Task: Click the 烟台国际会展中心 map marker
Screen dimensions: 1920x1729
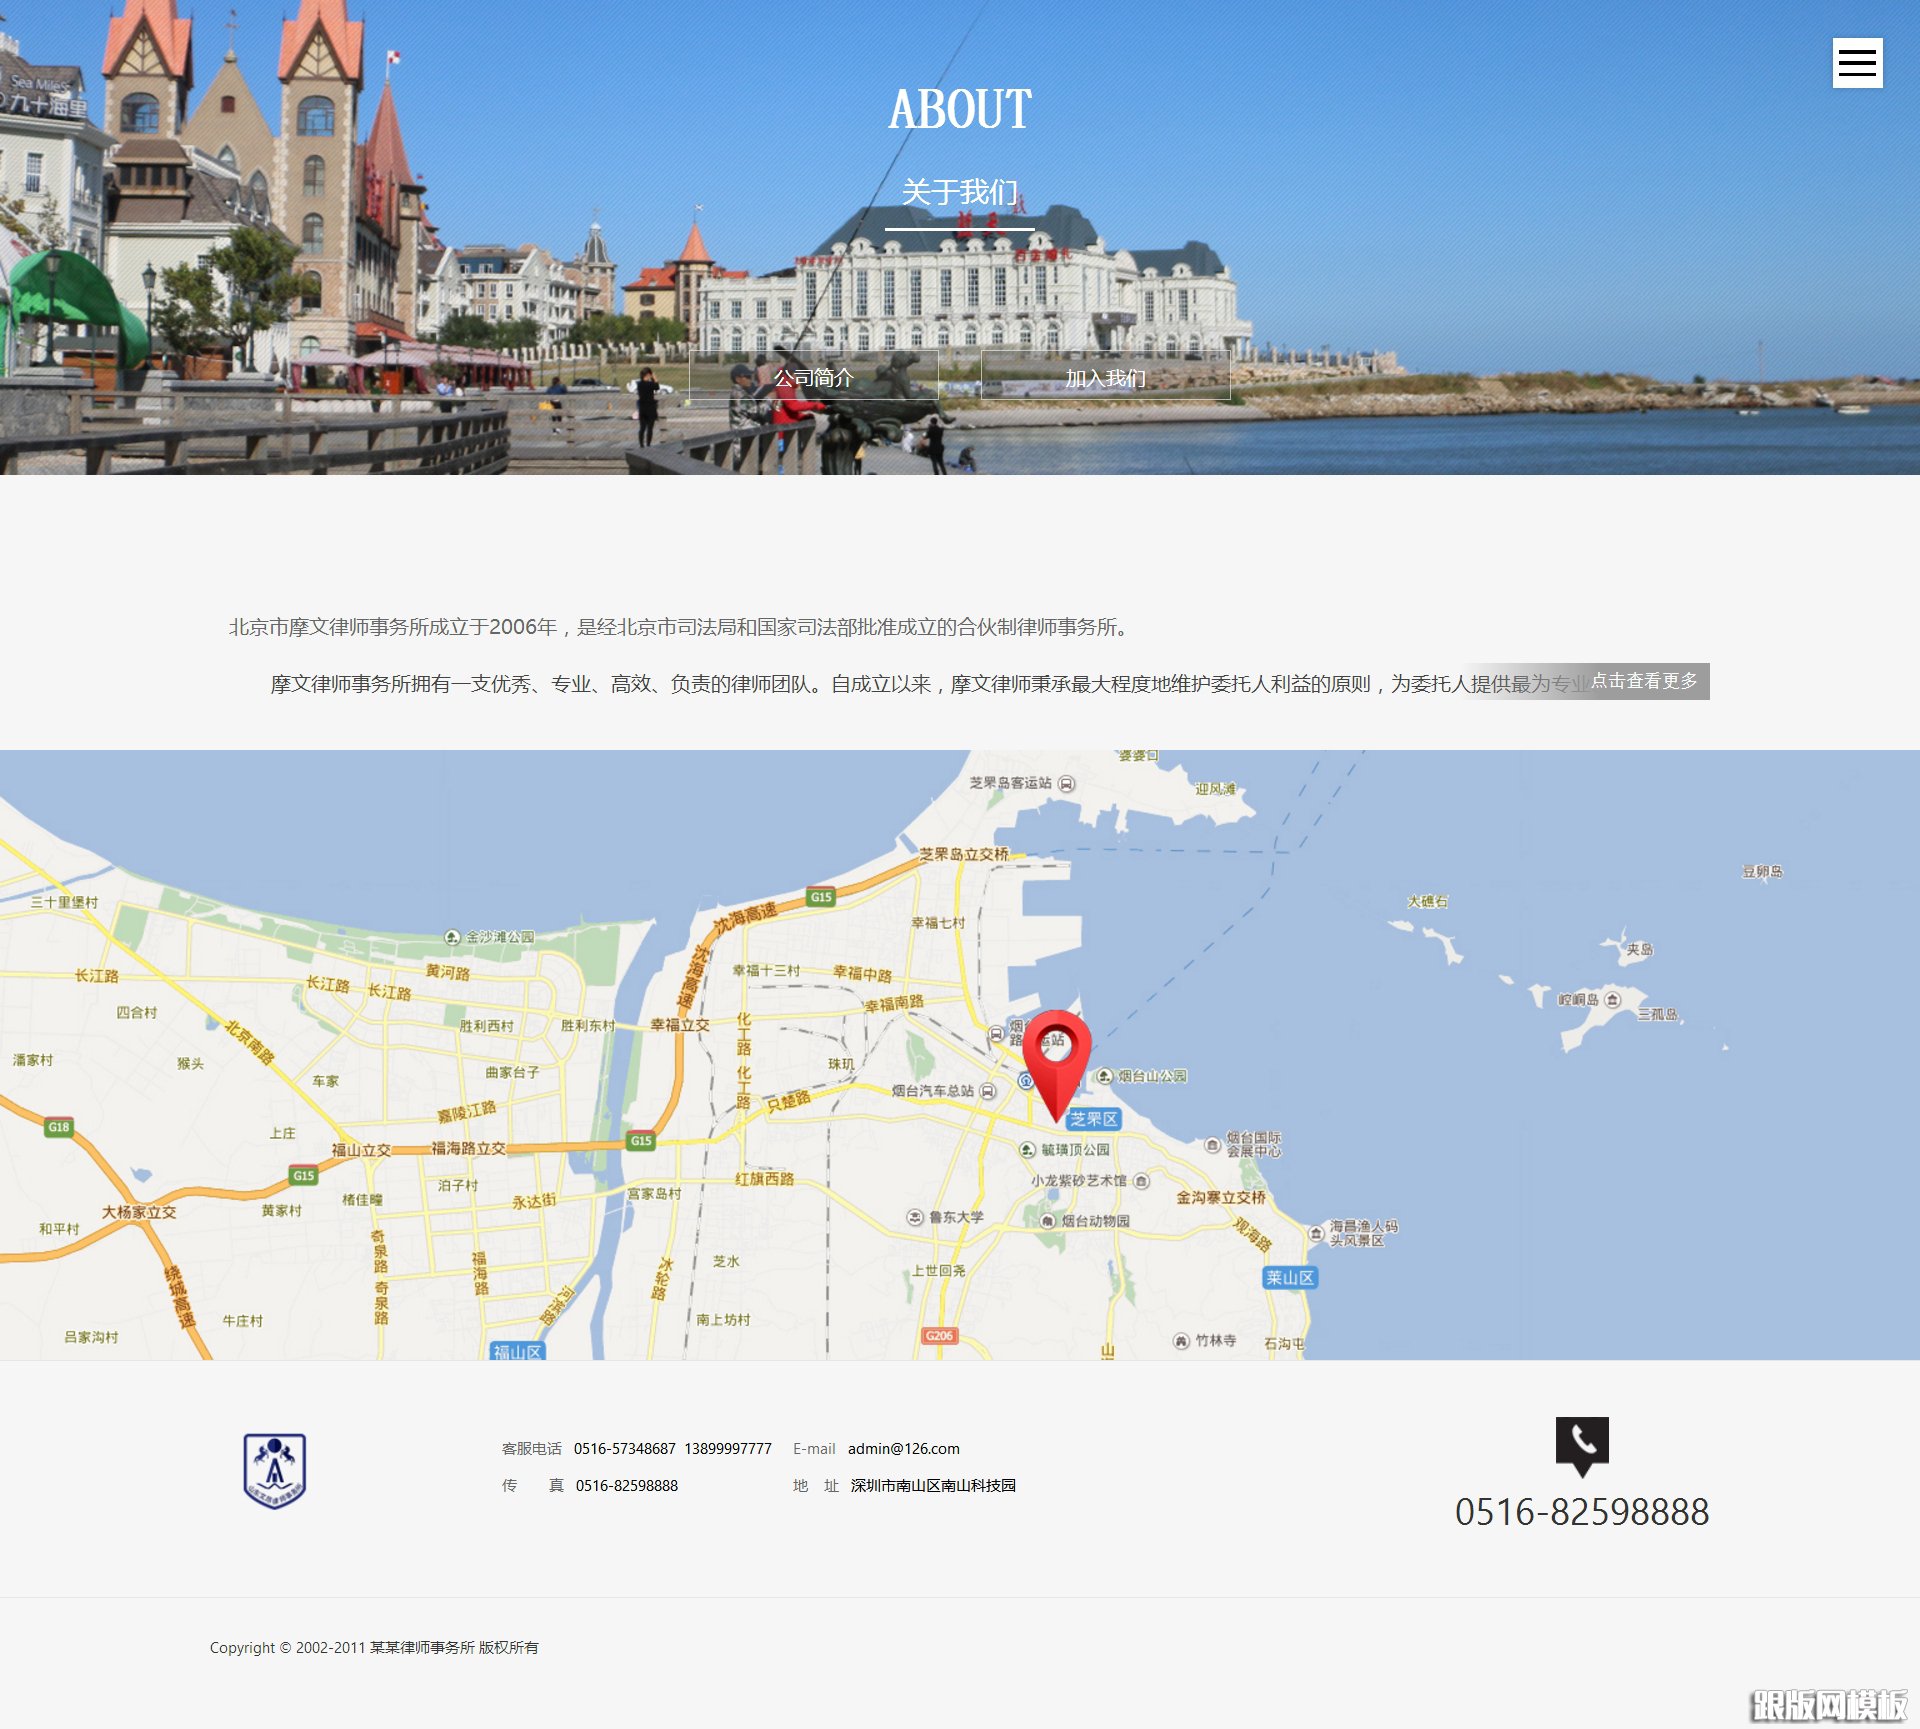Action: 1212,1144
